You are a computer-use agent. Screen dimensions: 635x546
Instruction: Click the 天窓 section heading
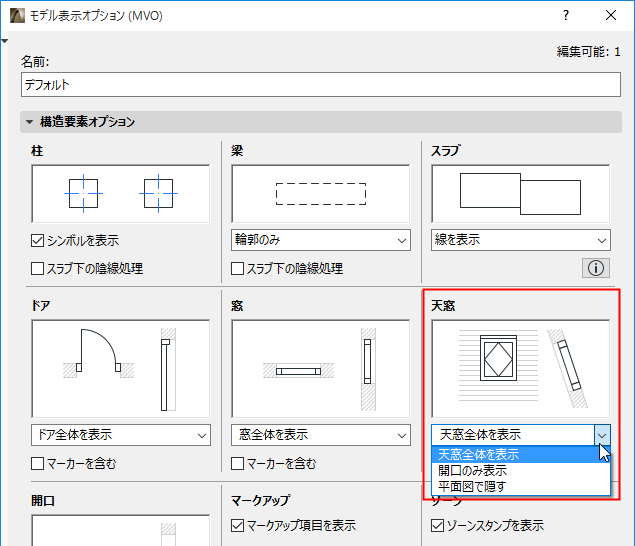coord(443,306)
